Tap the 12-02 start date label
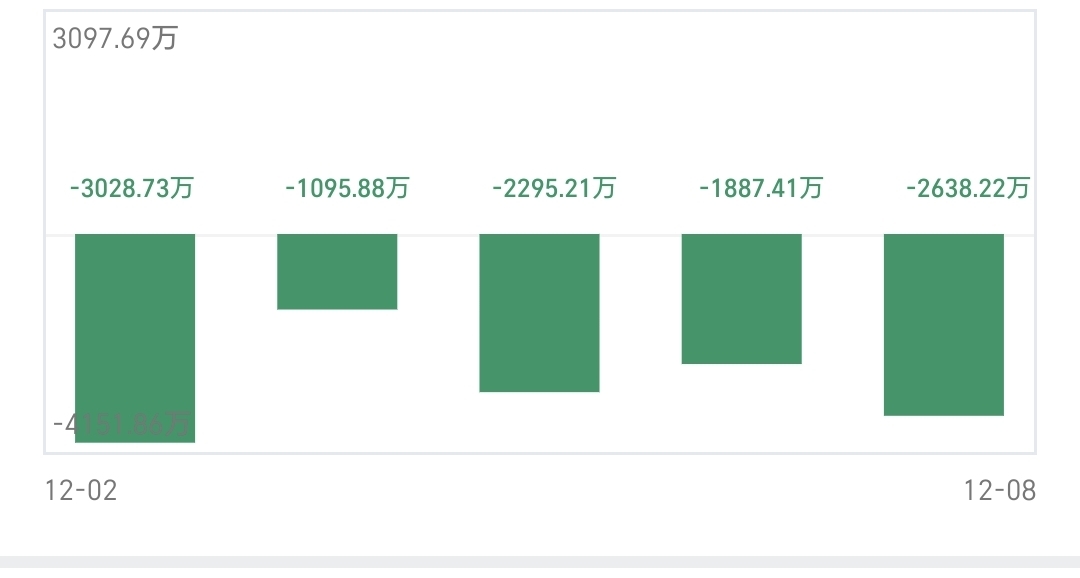 click(81, 491)
